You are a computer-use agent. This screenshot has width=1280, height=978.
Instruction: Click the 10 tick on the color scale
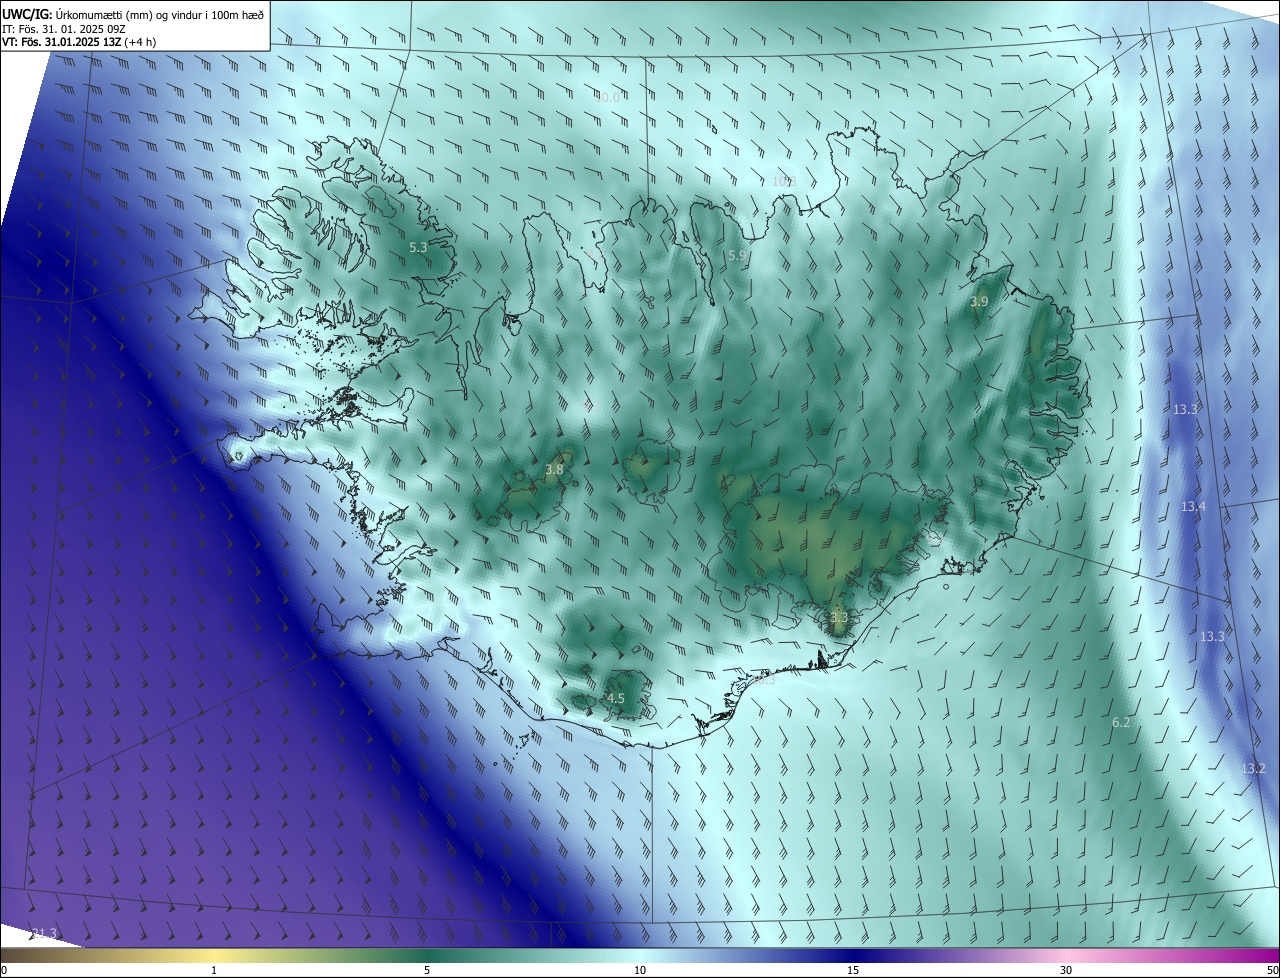(x=640, y=970)
